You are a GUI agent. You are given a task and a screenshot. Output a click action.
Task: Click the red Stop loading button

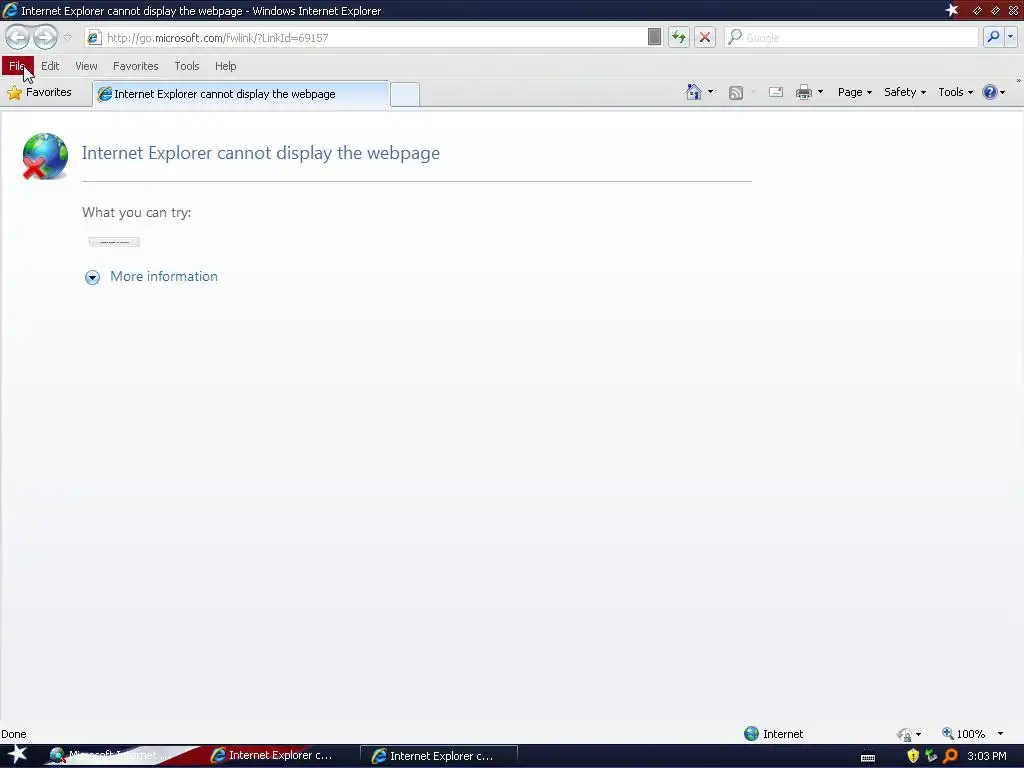(705, 37)
